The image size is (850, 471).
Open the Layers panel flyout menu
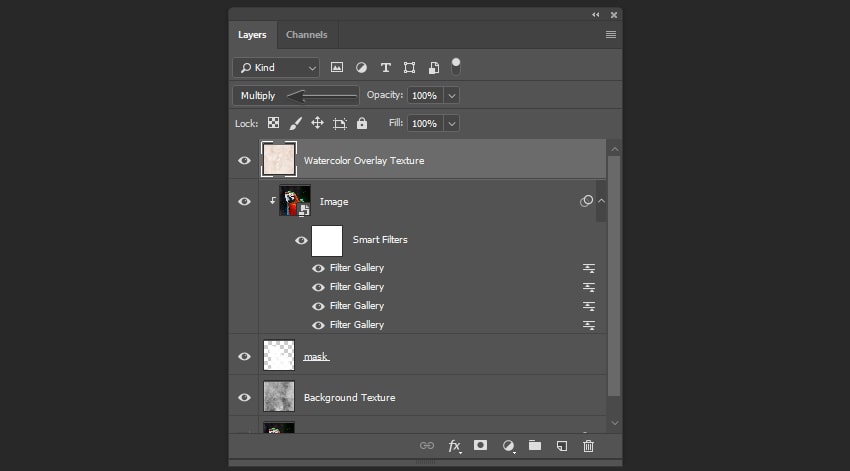[610, 35]
